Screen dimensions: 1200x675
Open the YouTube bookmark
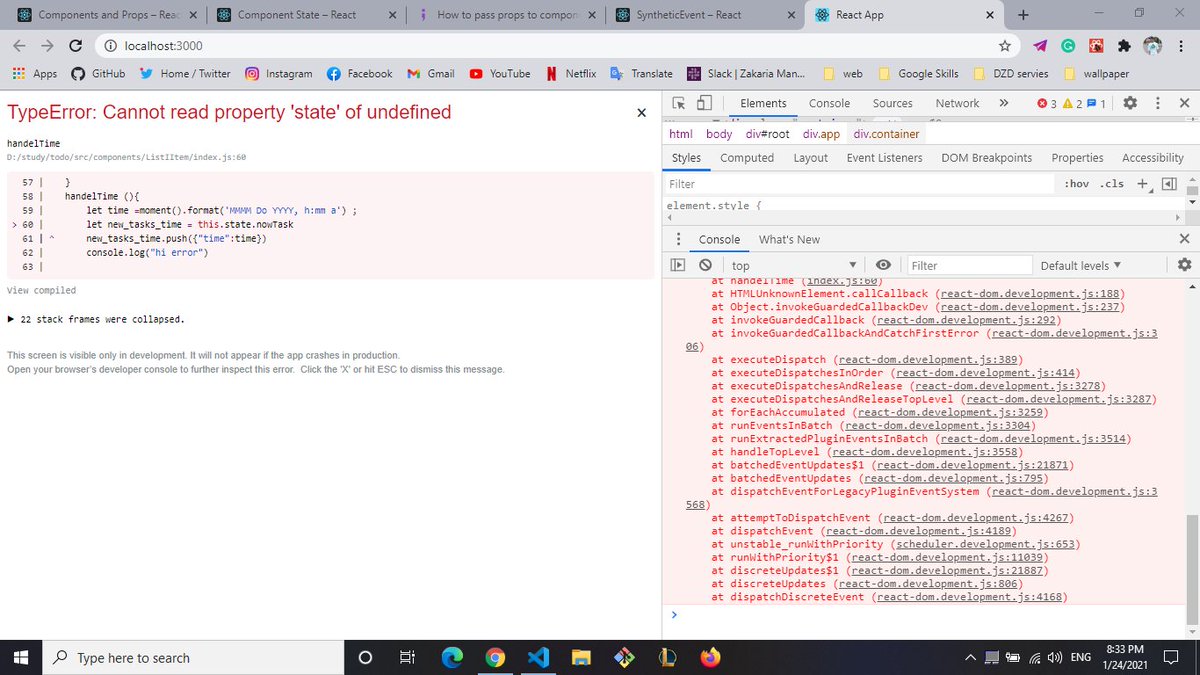pos(500,74)
